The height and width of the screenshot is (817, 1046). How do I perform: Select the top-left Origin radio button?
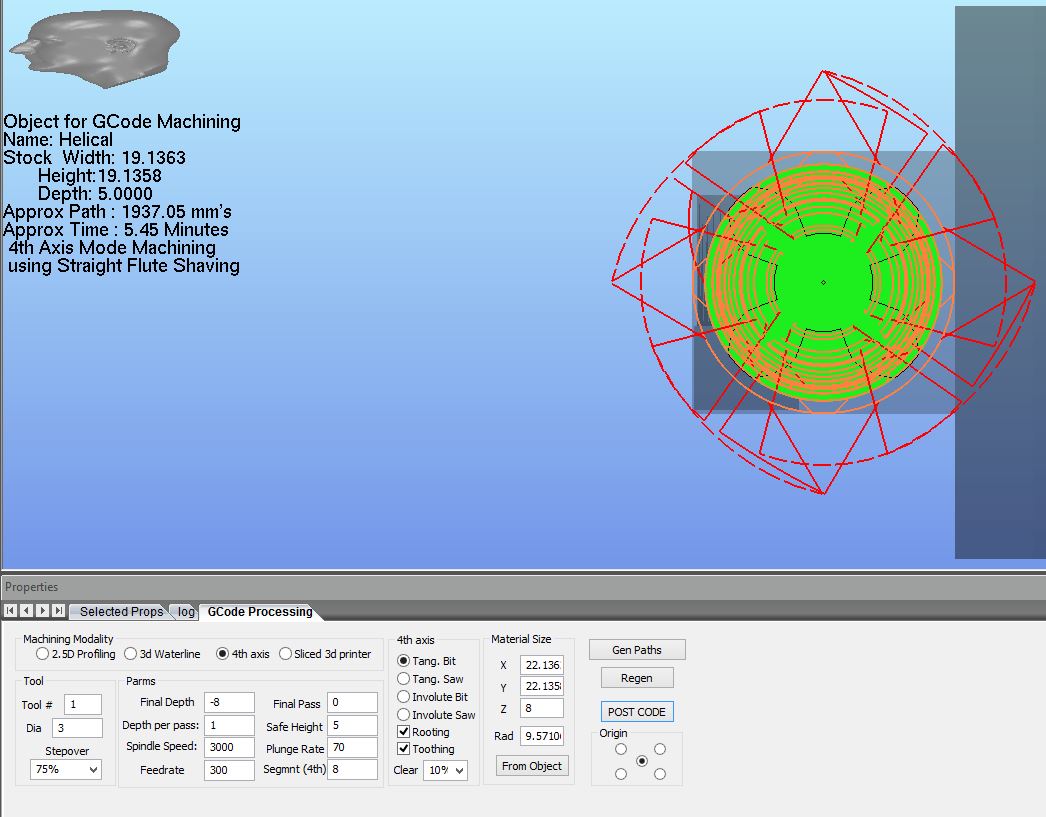pyautogui.click(x=621, y=749)
